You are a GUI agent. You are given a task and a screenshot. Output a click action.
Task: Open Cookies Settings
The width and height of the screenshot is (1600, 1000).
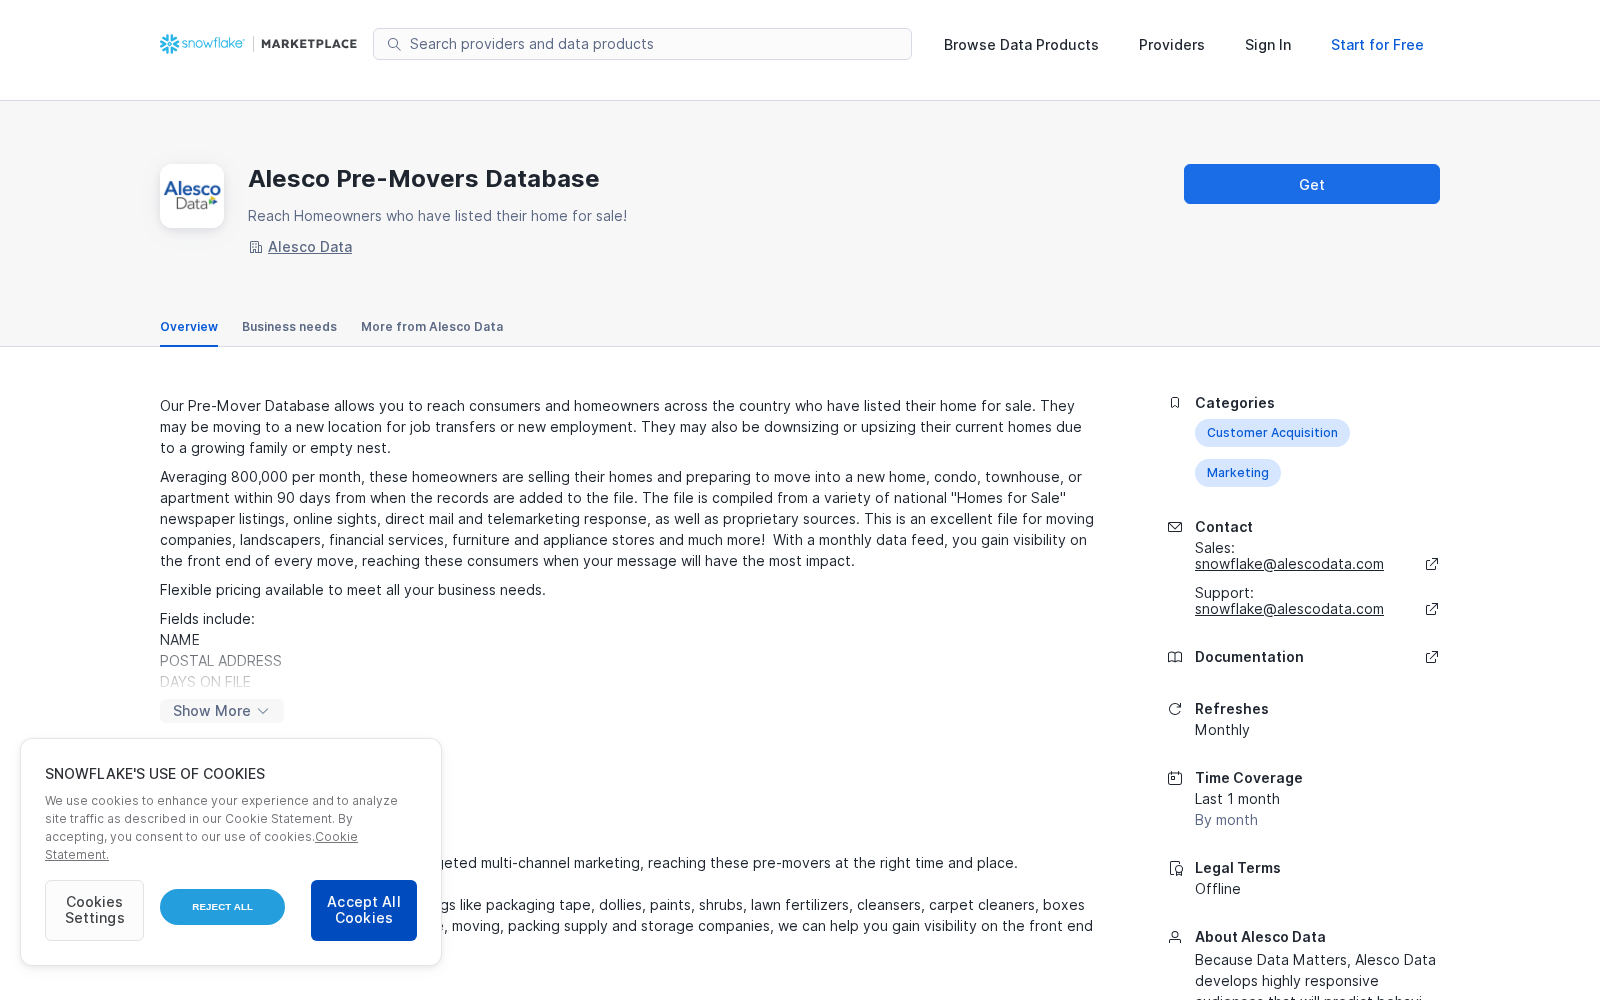coord(94,910)
